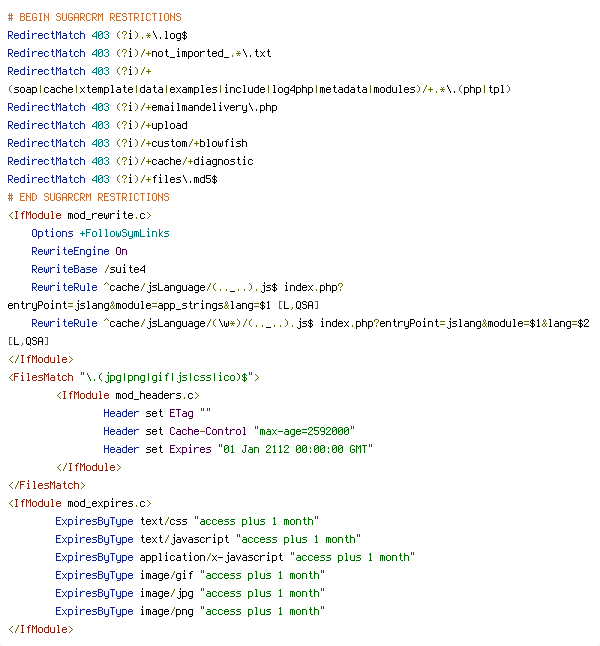Click the '# END SUGARCRM RESTRICTIONS' comment
This screenshot has width=600, height=646.
pos(89,197)
